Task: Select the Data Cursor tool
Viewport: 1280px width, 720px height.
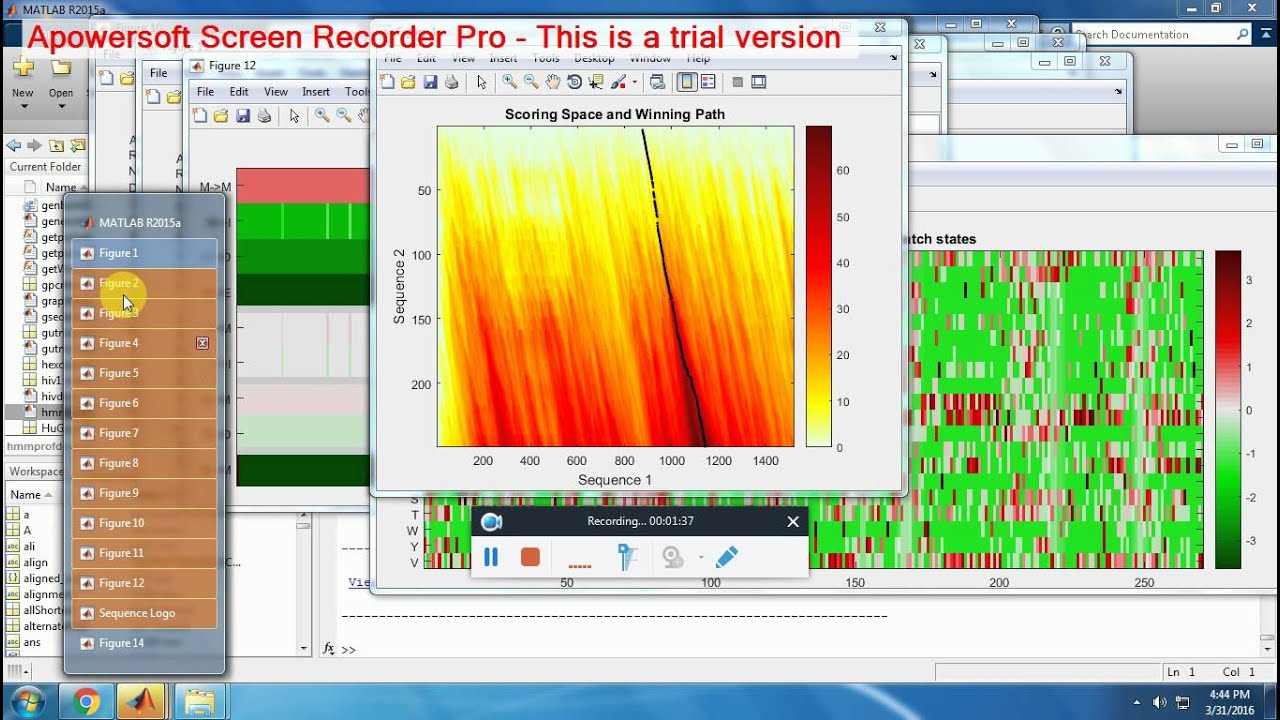Action: point(597,82)
